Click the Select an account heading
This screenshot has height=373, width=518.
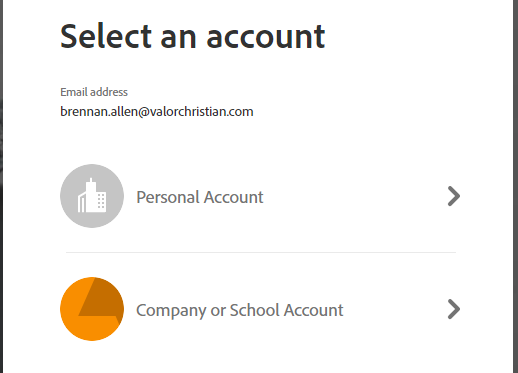tap(193, 37)
